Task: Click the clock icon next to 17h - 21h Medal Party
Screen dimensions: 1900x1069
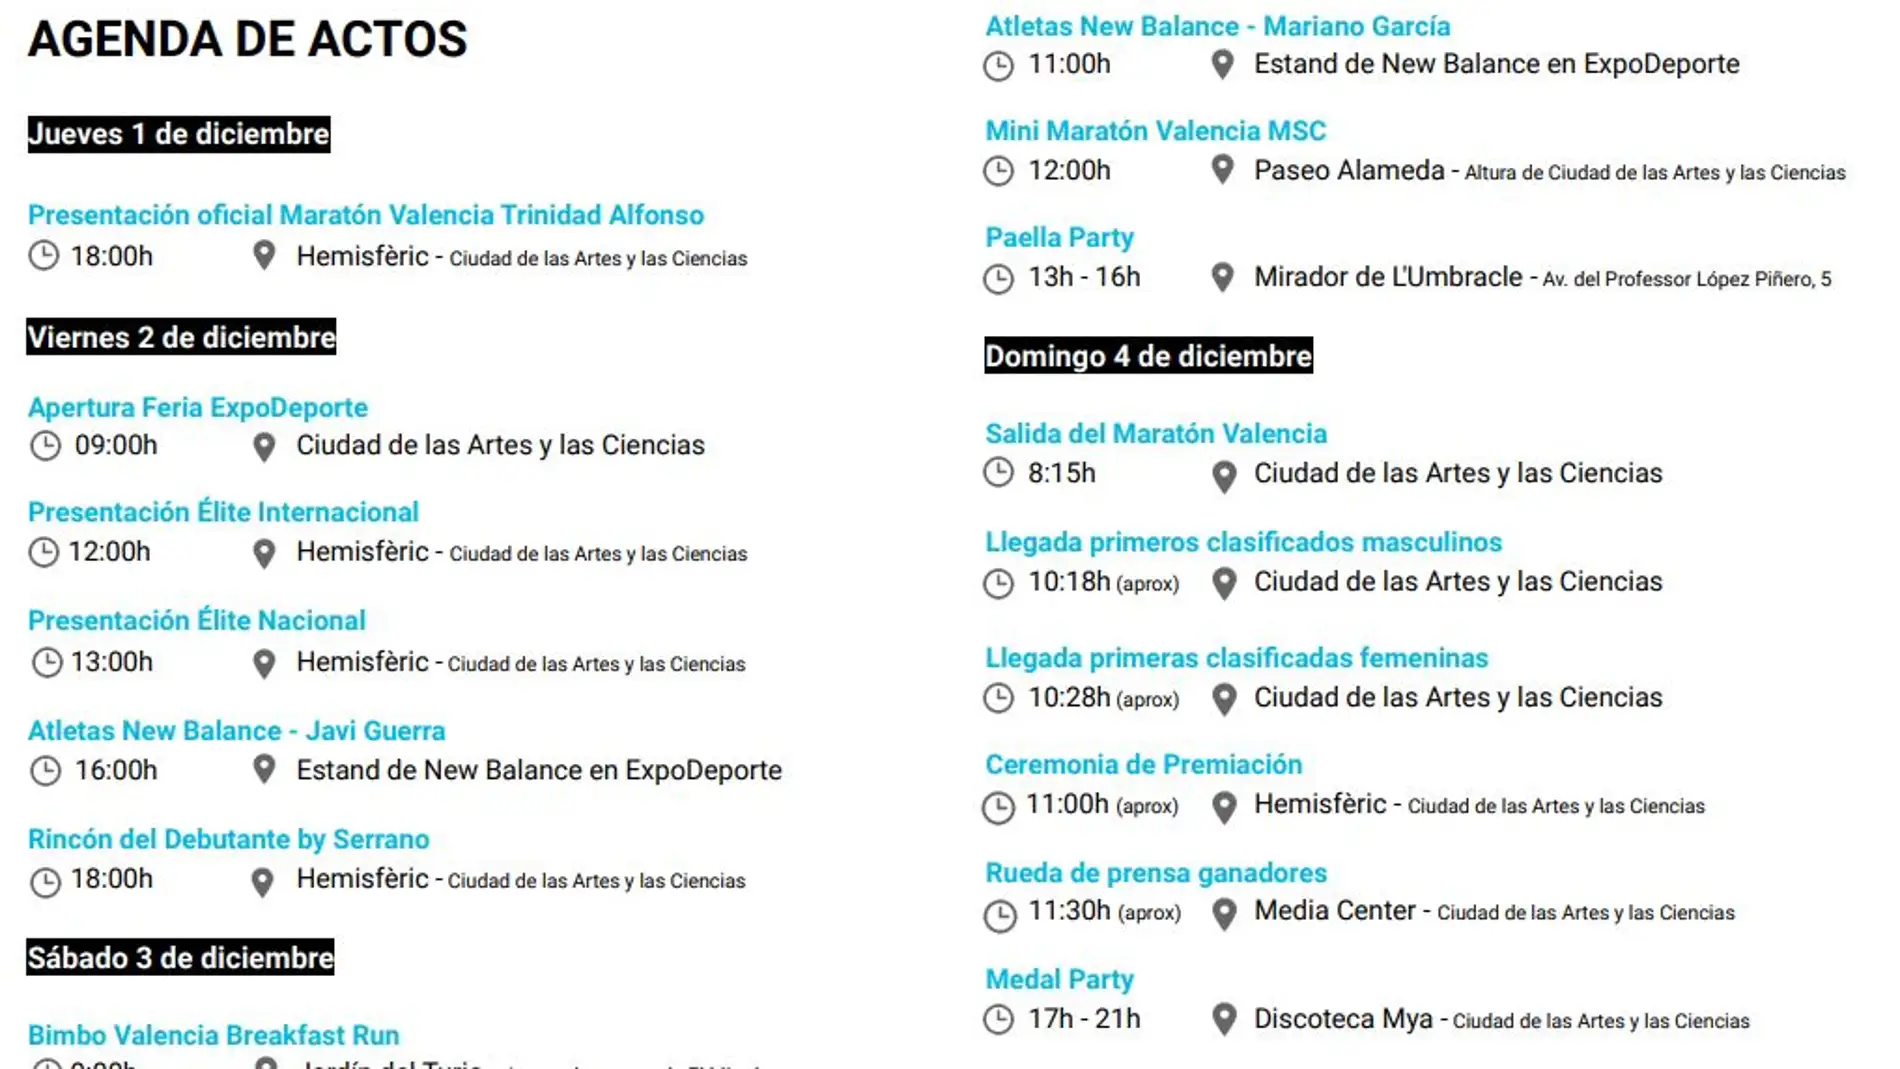Action: (x=998, y=1019)
